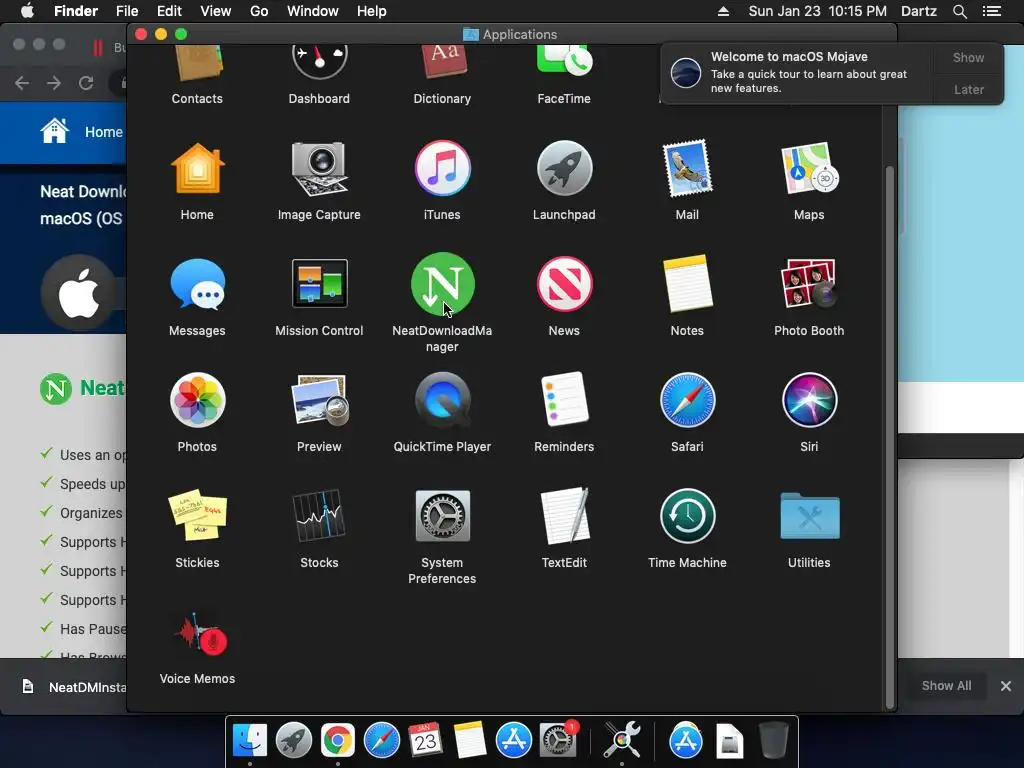The image size is (1024, 768).
Task: Open the Finder menu
Action: click(76, 11)
